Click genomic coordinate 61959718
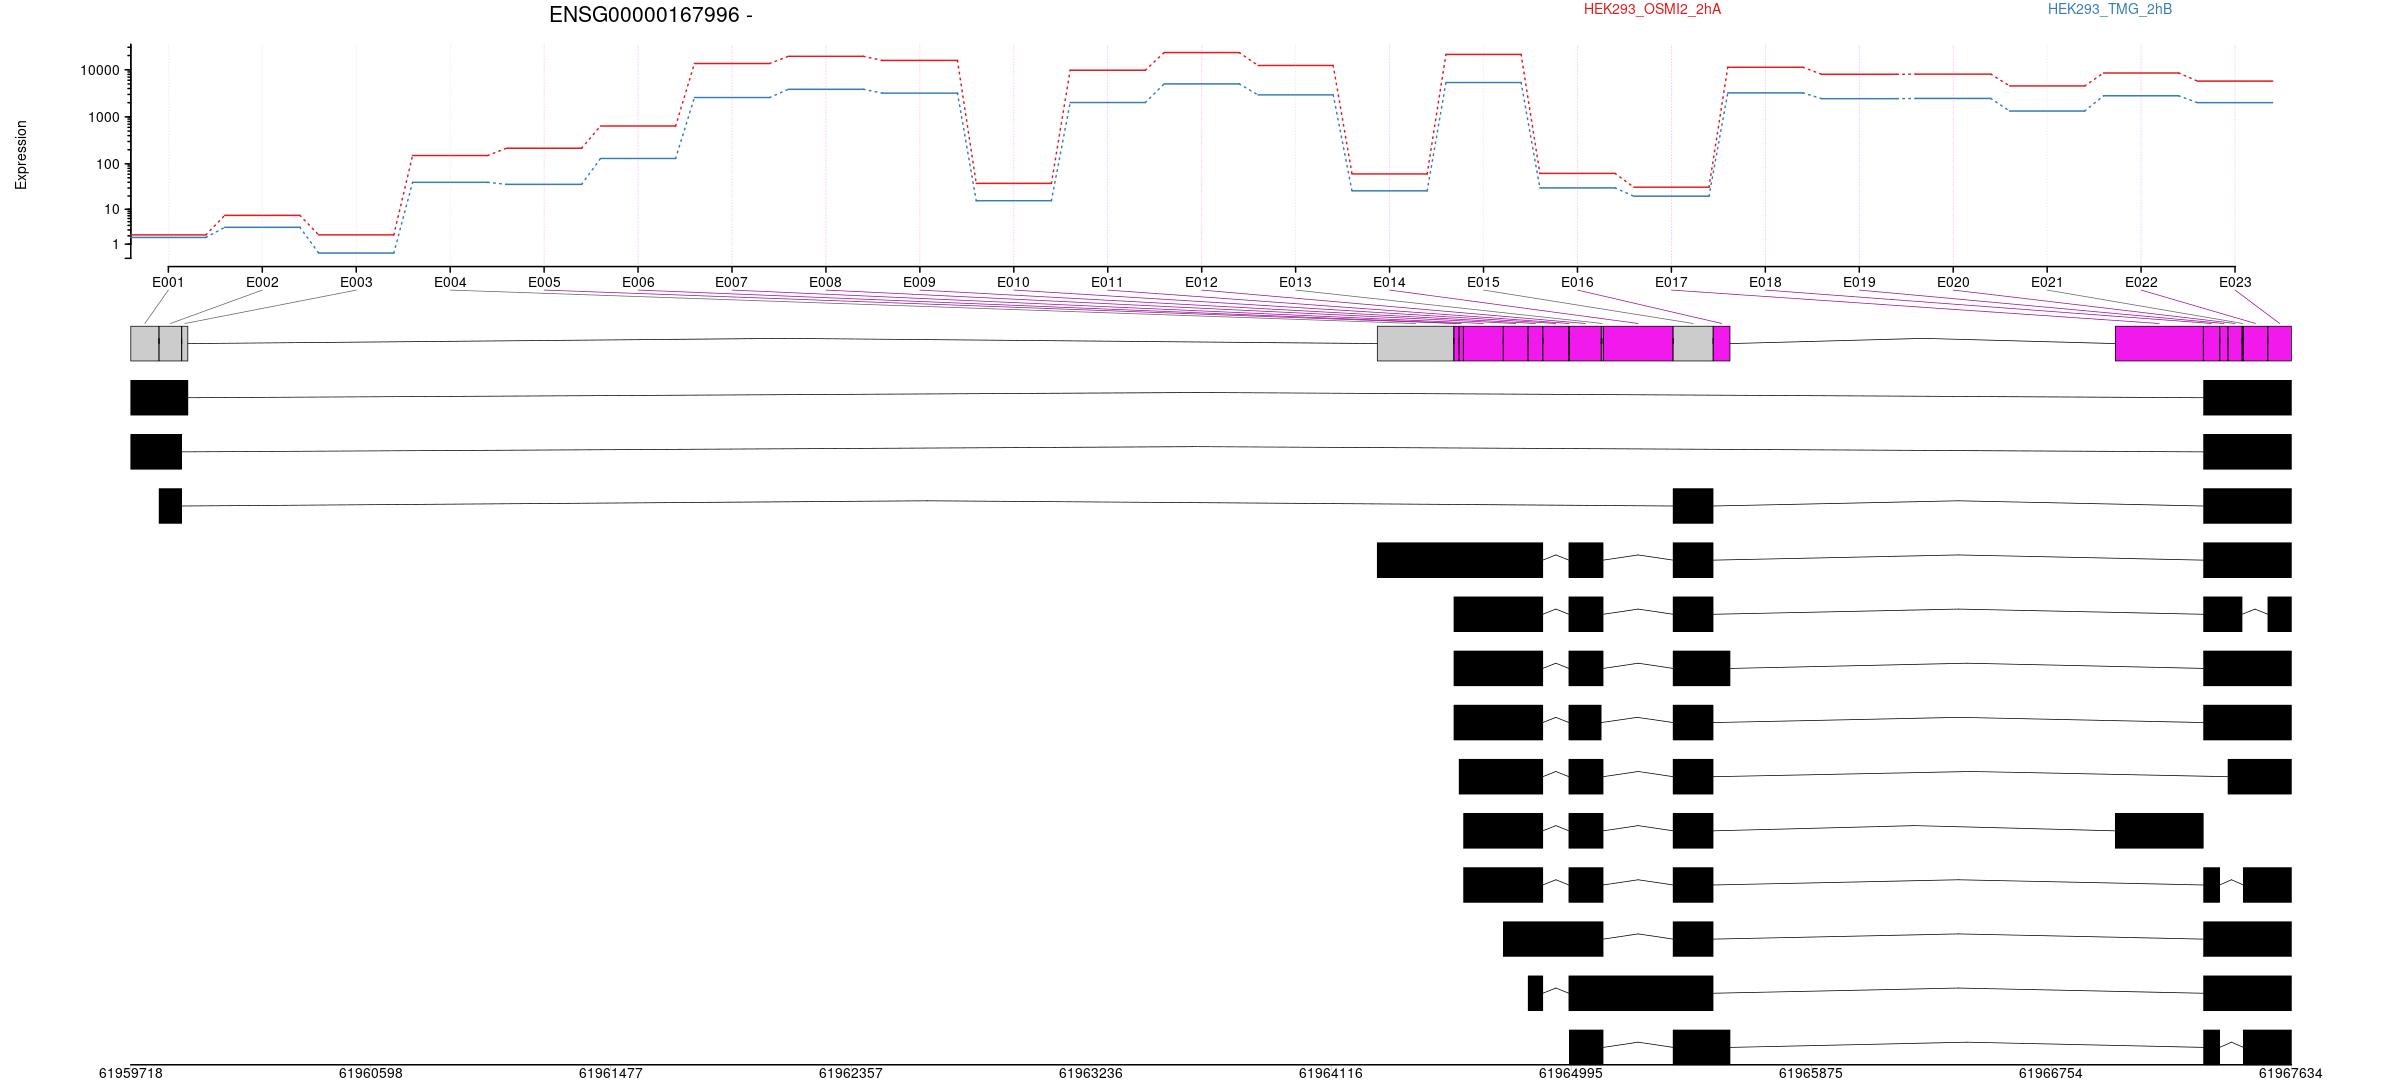The width and height of the screenshot is (2400, 1090). (130, 1073)
